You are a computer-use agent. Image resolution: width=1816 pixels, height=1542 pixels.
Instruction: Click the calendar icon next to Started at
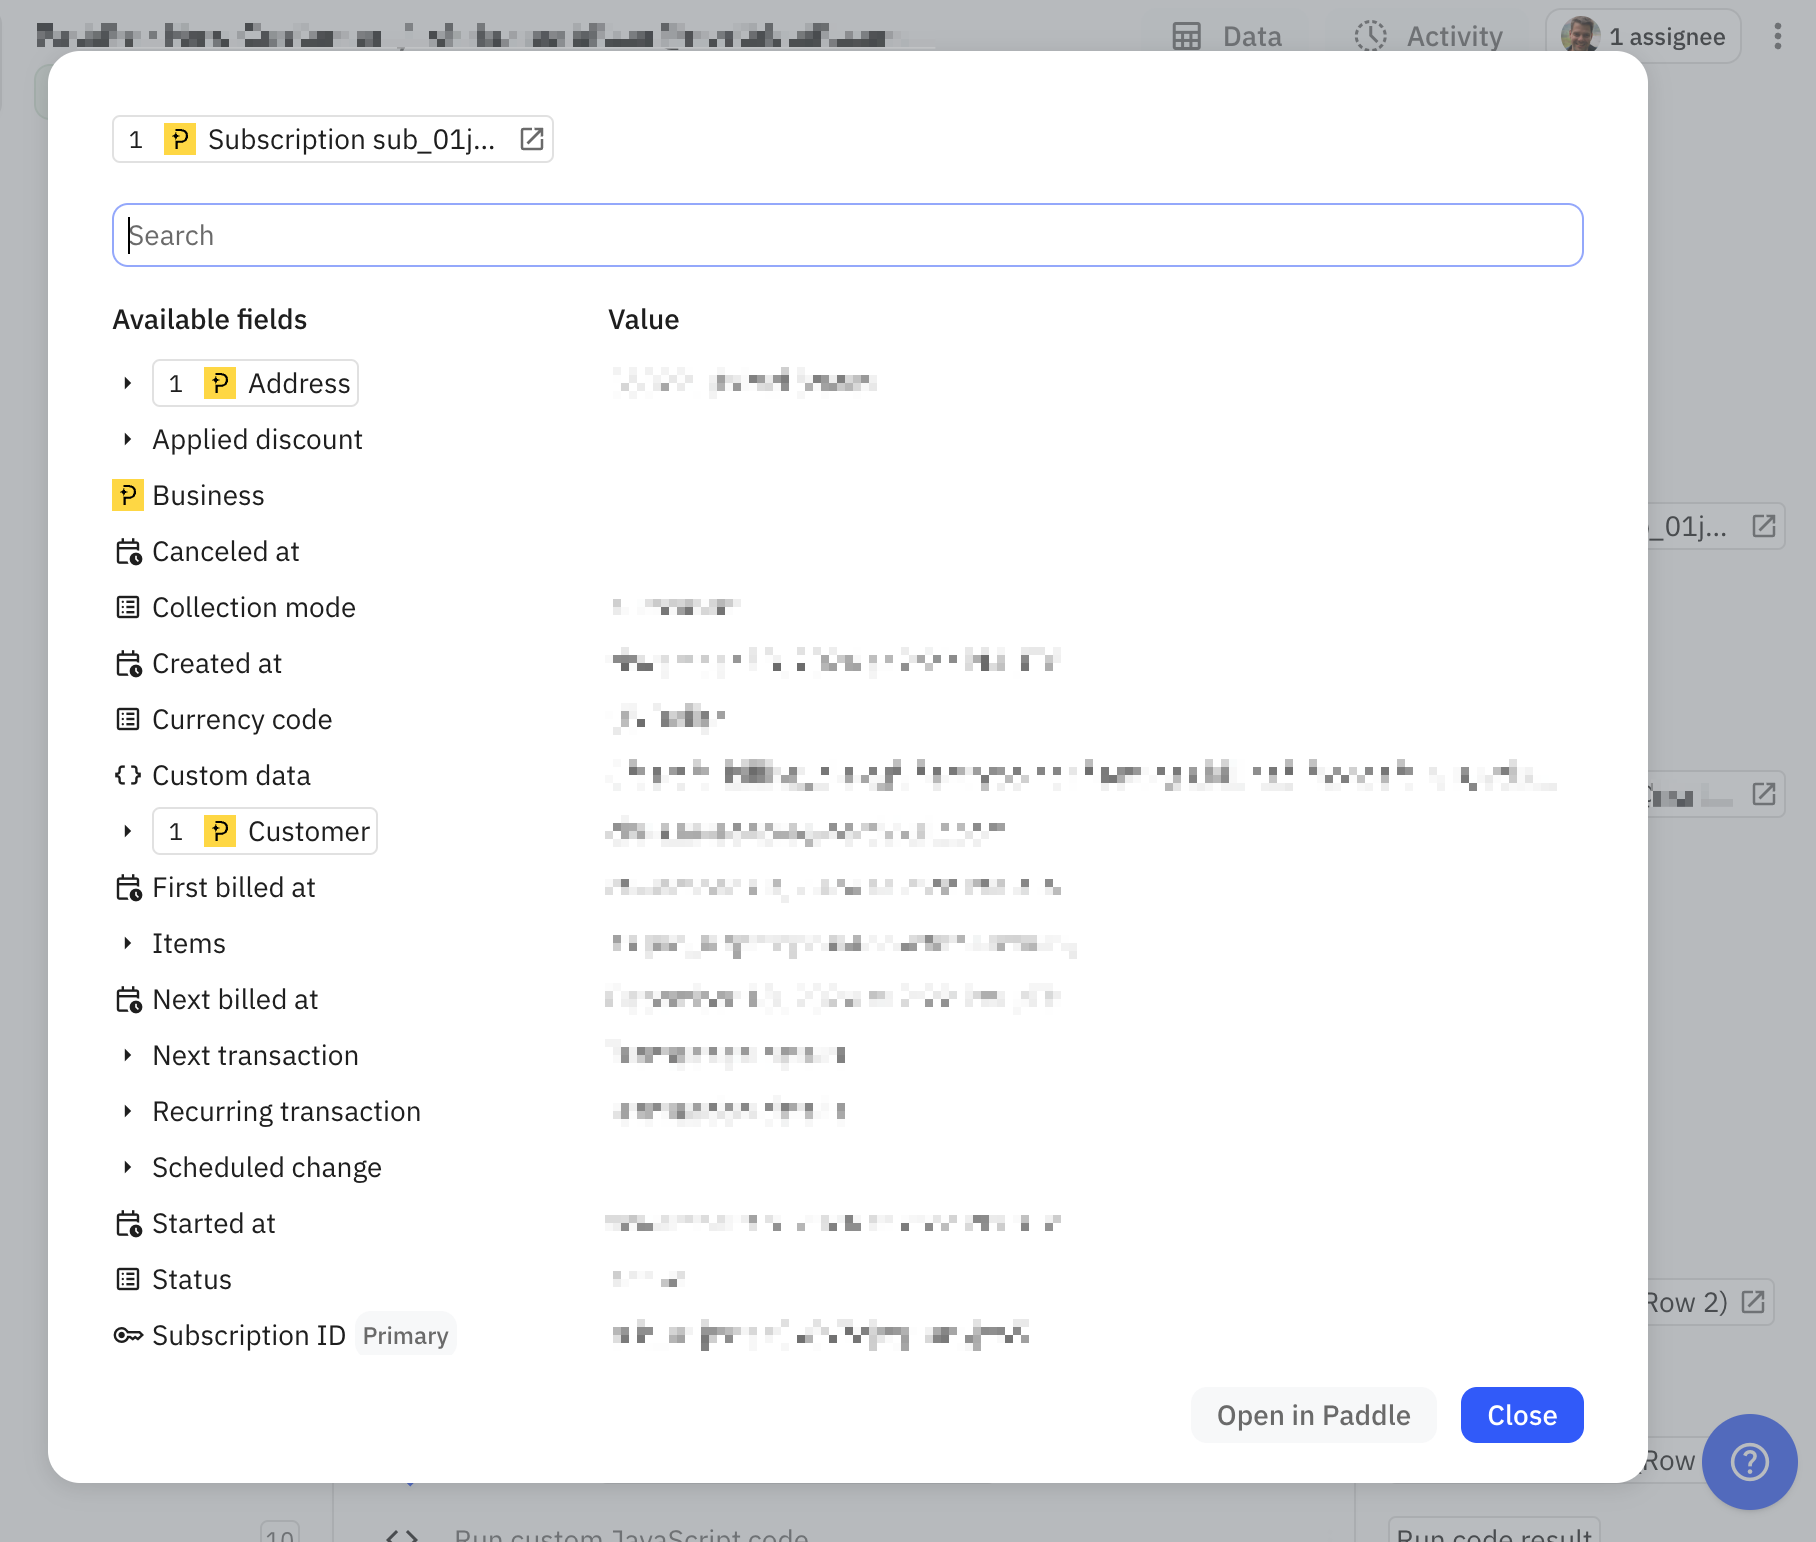tap(128, 1222)
